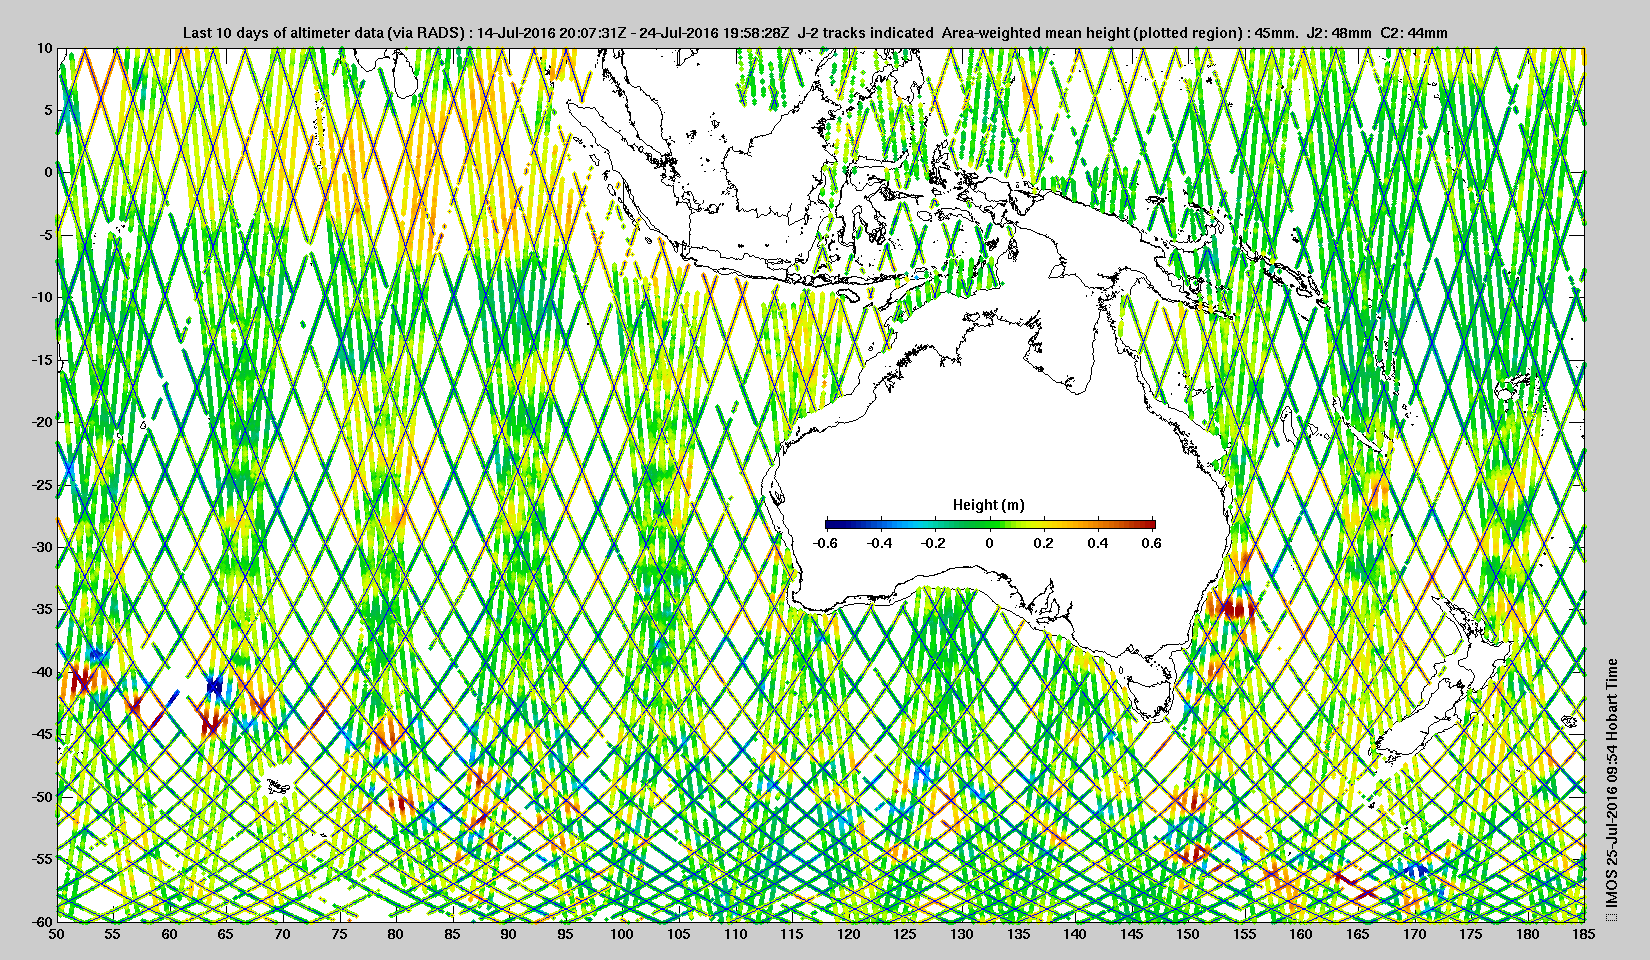Click colorbar tick label 0.6

[1152, 543]
